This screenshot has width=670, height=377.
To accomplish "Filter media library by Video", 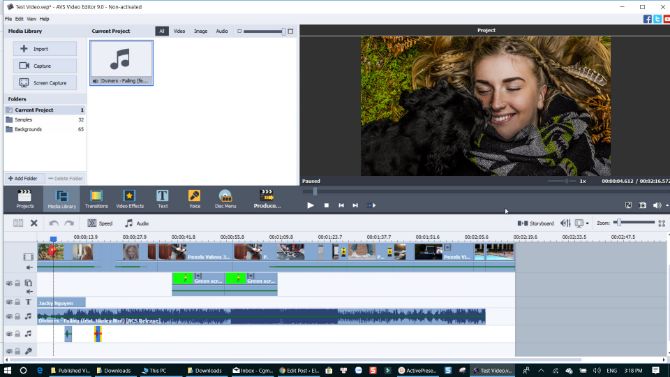I will (x=179, y=31).
